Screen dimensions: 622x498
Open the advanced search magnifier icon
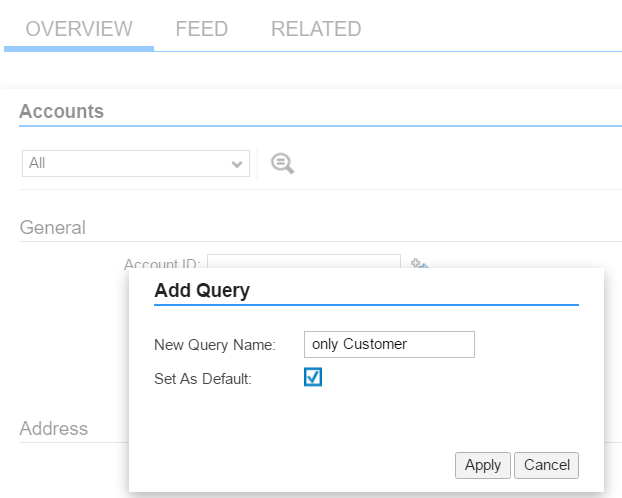pos(282,163)
